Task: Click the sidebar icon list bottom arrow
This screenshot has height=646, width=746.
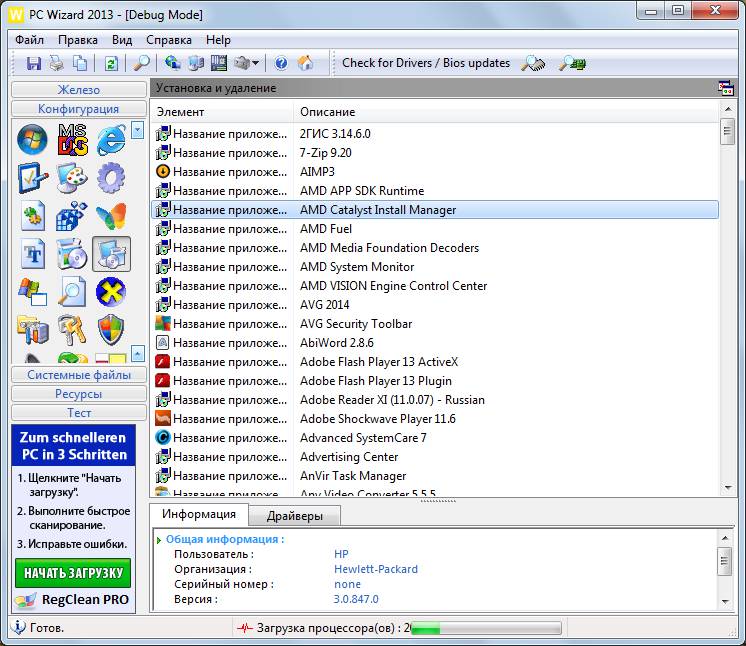Action: [x=137, y=353]
